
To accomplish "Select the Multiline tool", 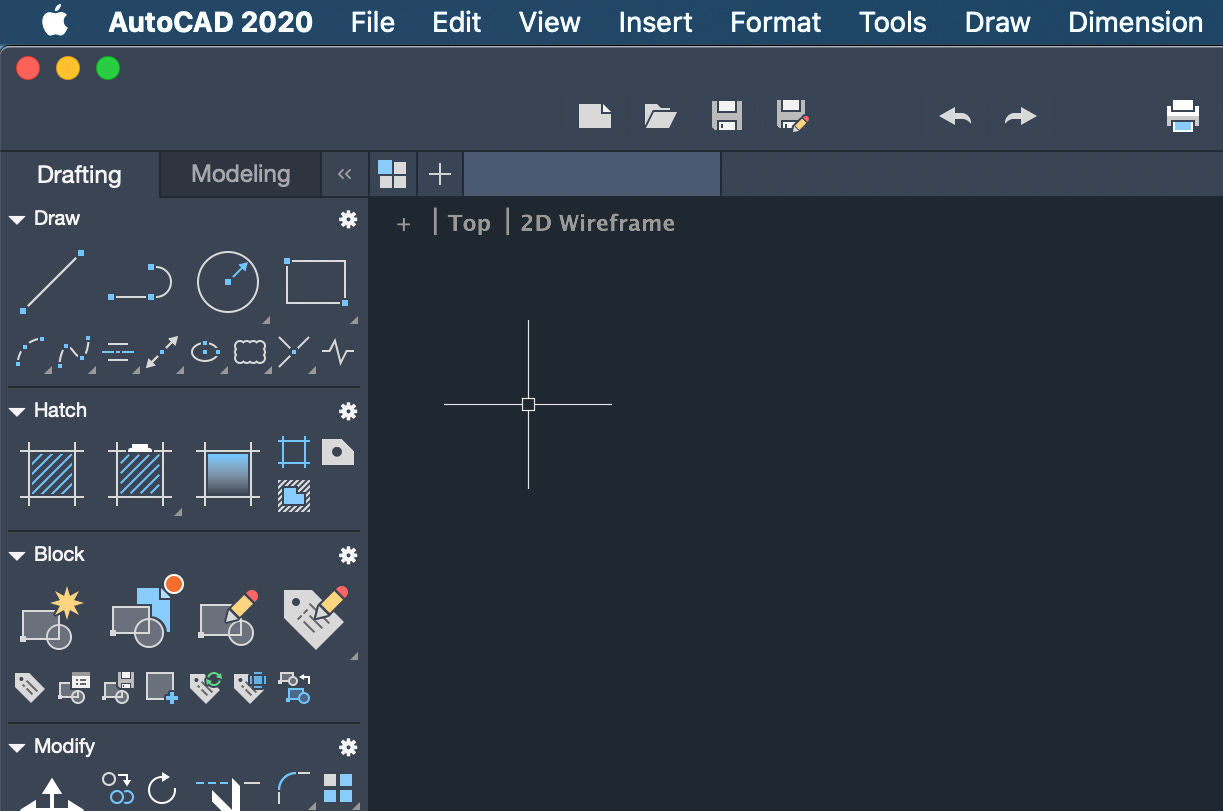I will (x=118, y=352).
